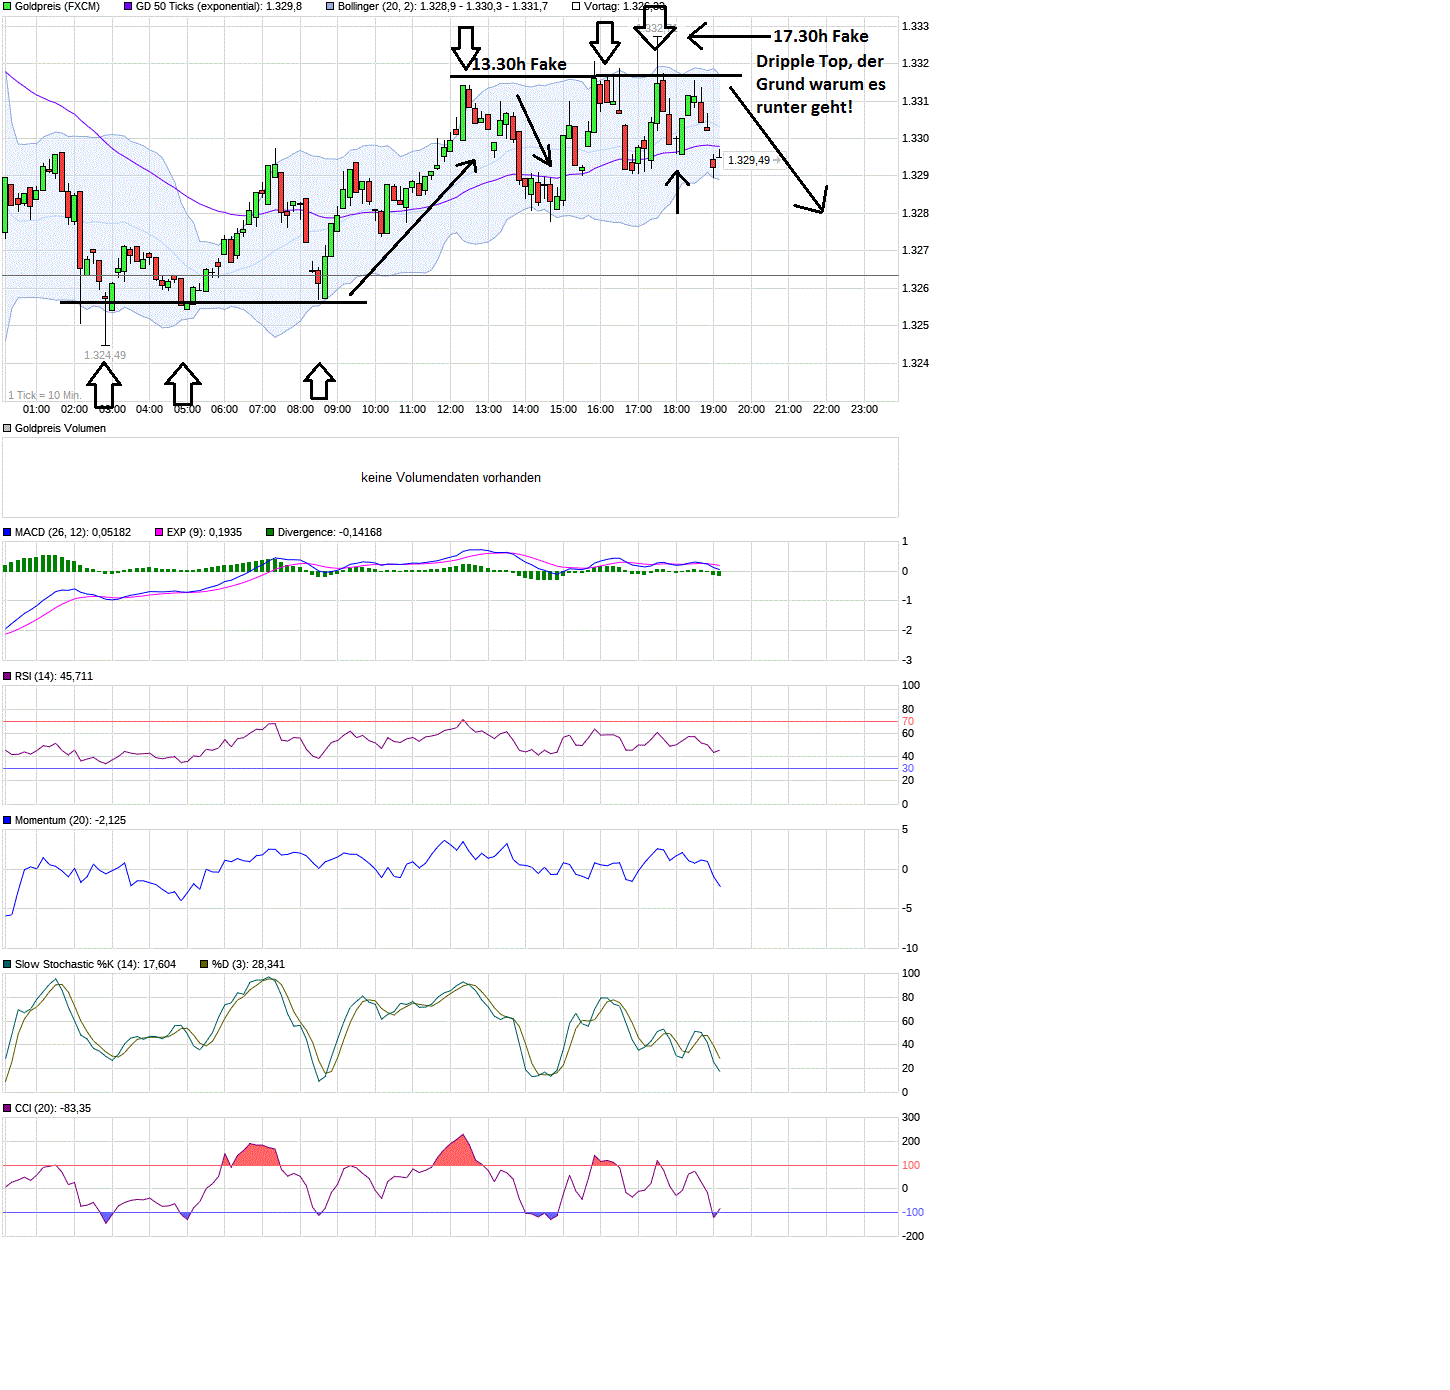Select the Momentum (20) legend icon
The height and width of the screenshot is (1390, 1450).
pyautogui.click(x=7, y=819)
